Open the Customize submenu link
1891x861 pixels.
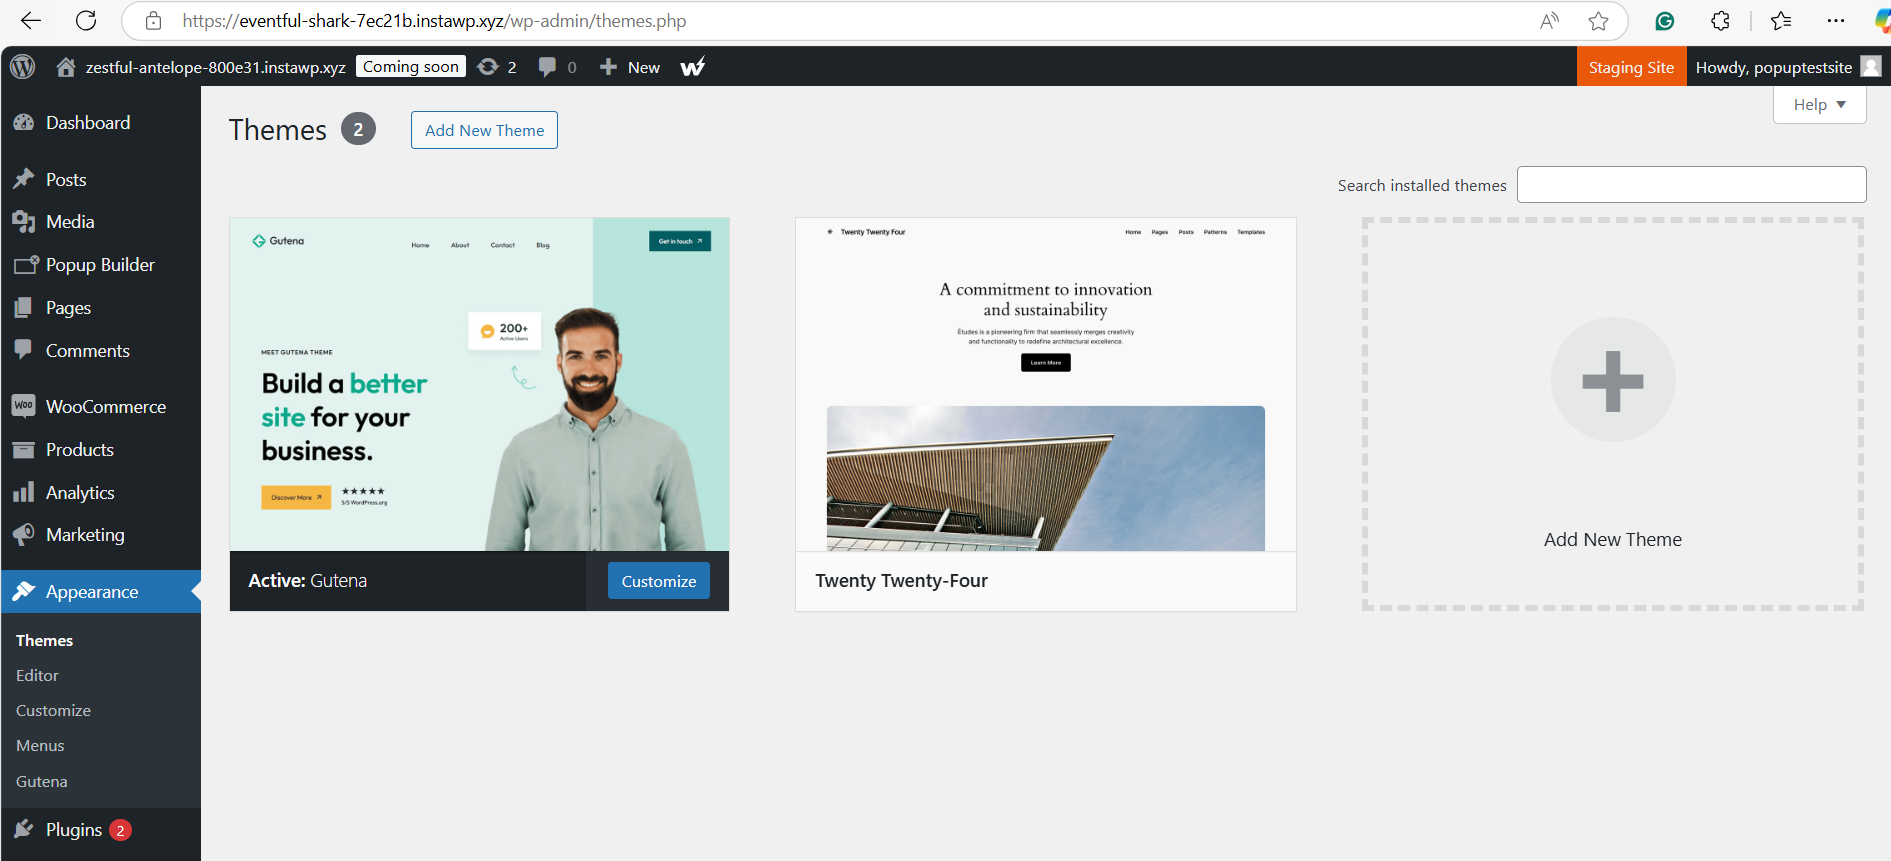click(x=53, y=711)
